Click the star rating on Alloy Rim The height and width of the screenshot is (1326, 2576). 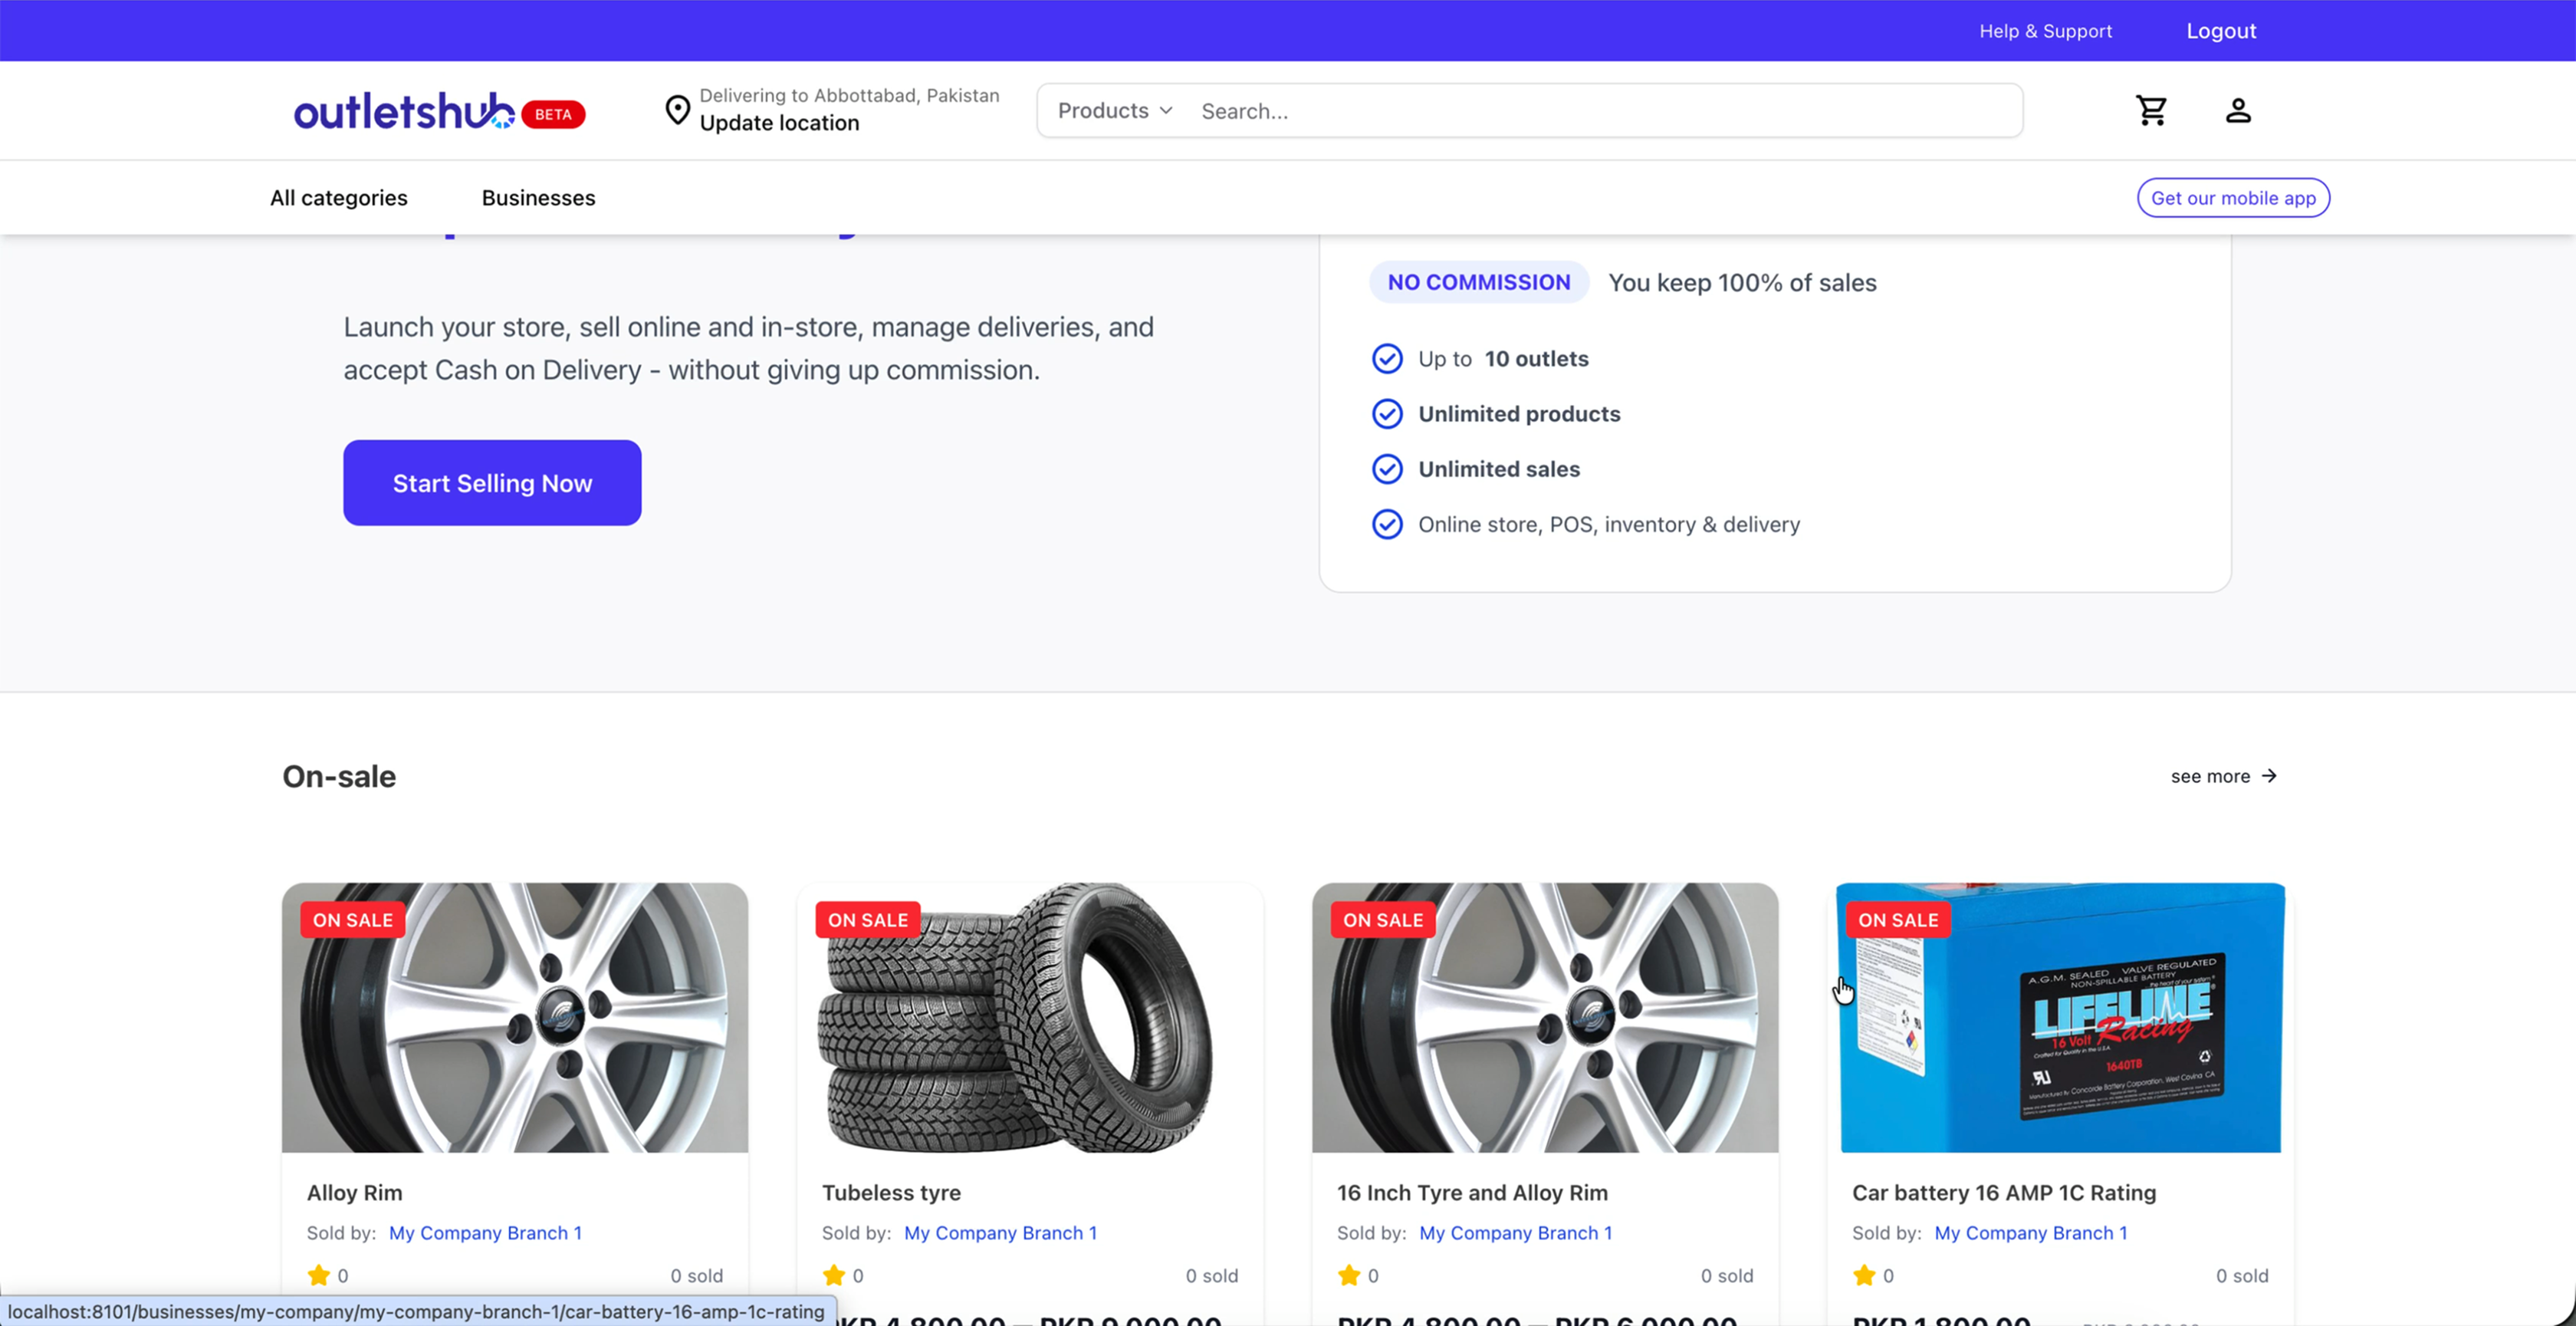coord(318,1275)
